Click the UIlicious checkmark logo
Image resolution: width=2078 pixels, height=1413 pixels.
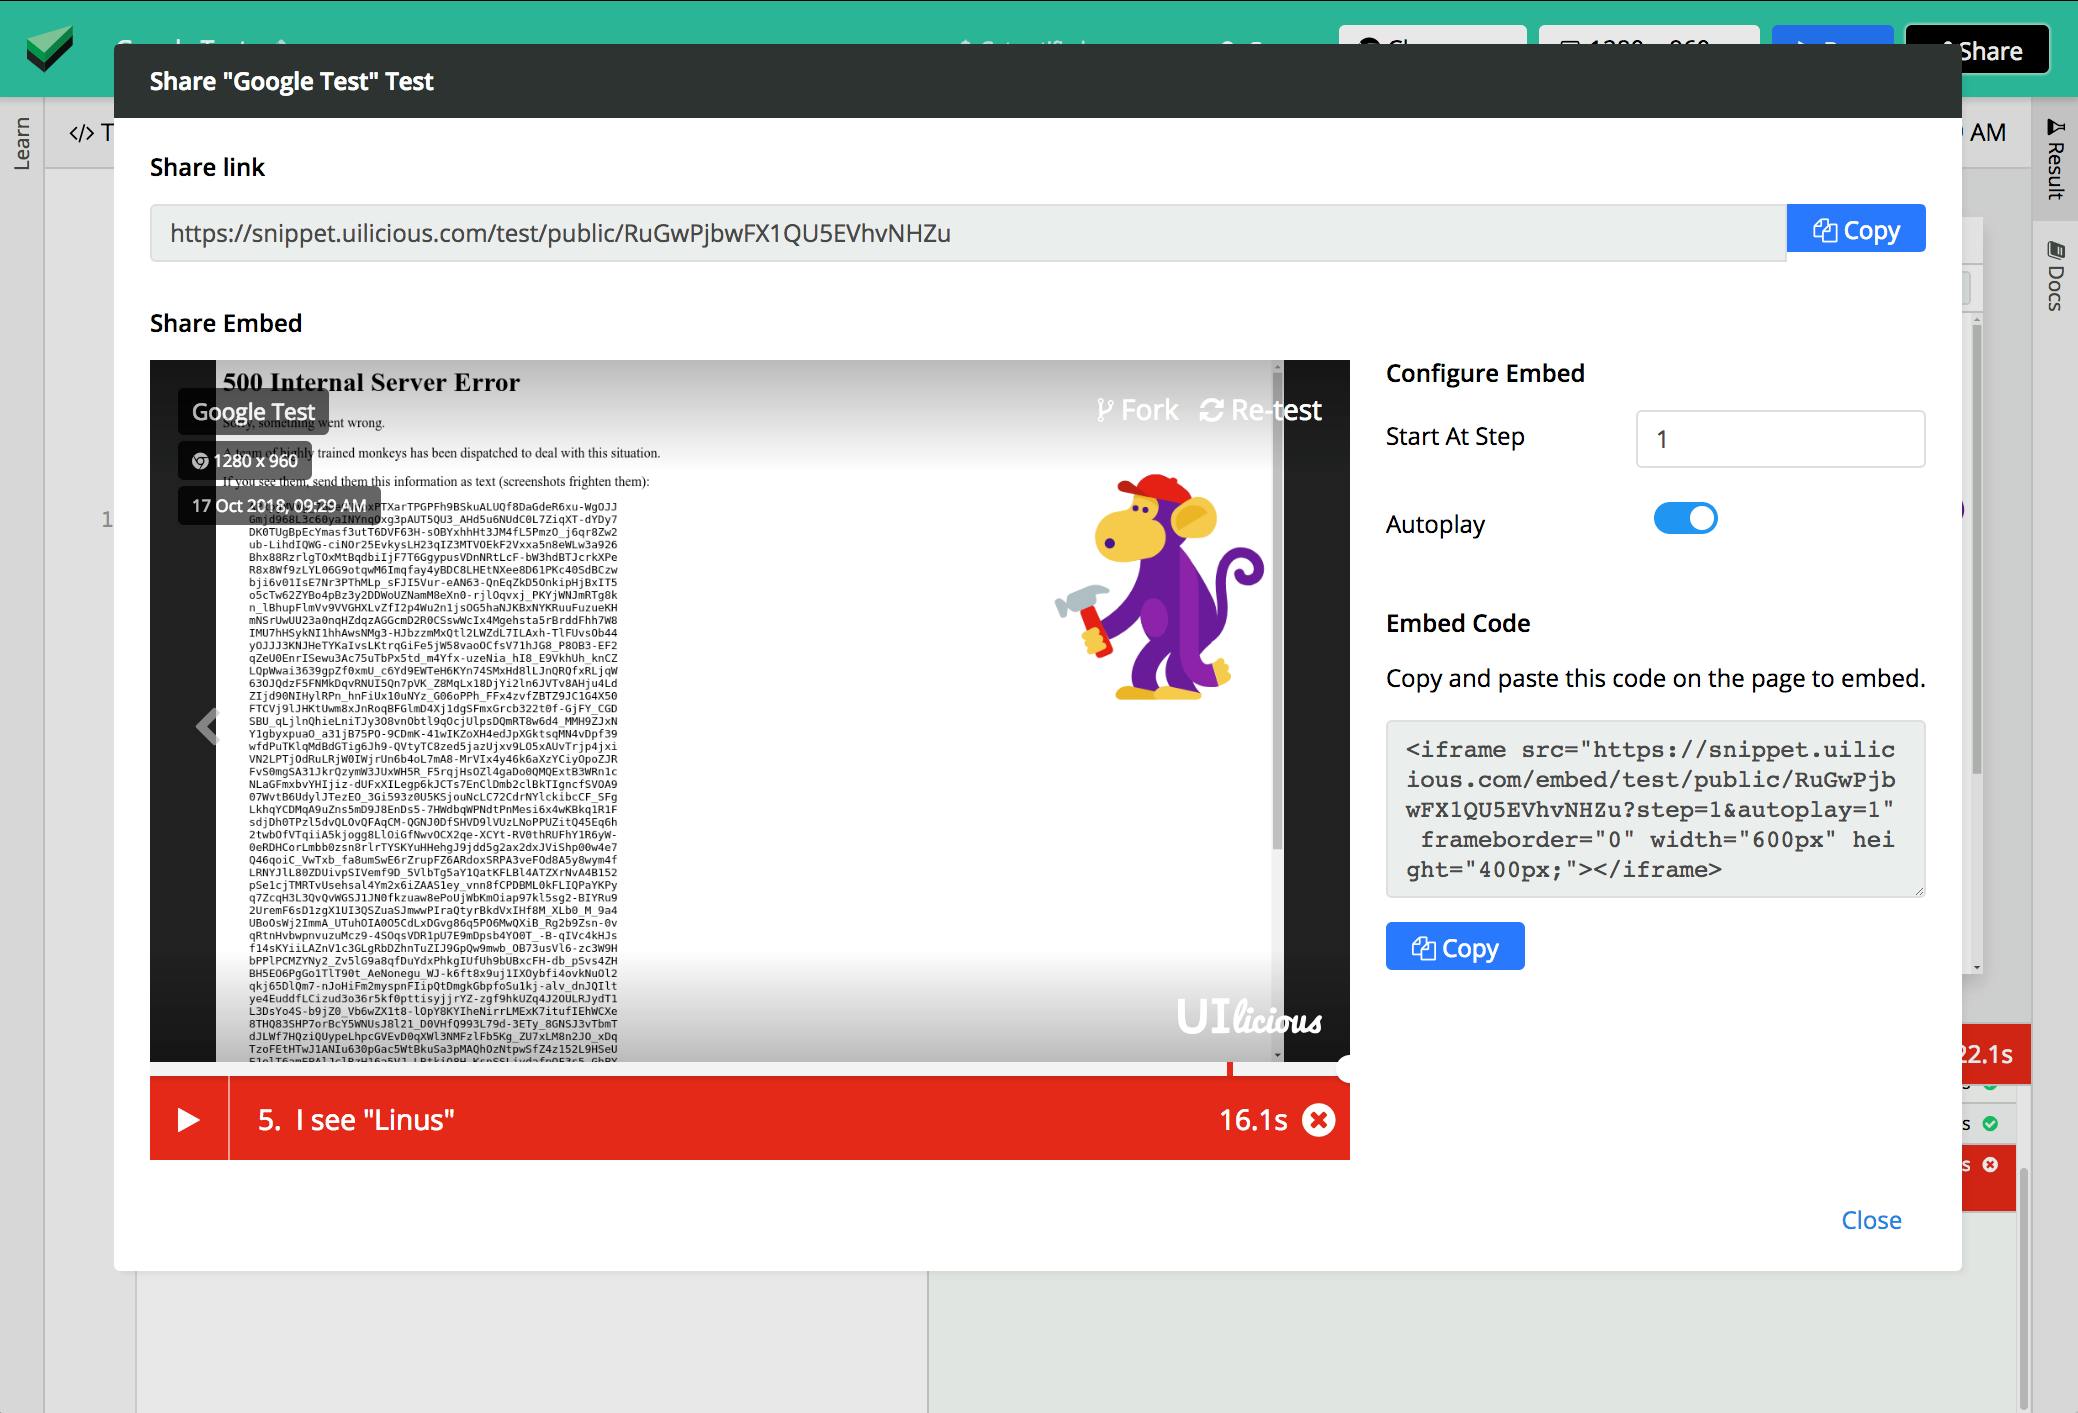(x=49, y=49)
